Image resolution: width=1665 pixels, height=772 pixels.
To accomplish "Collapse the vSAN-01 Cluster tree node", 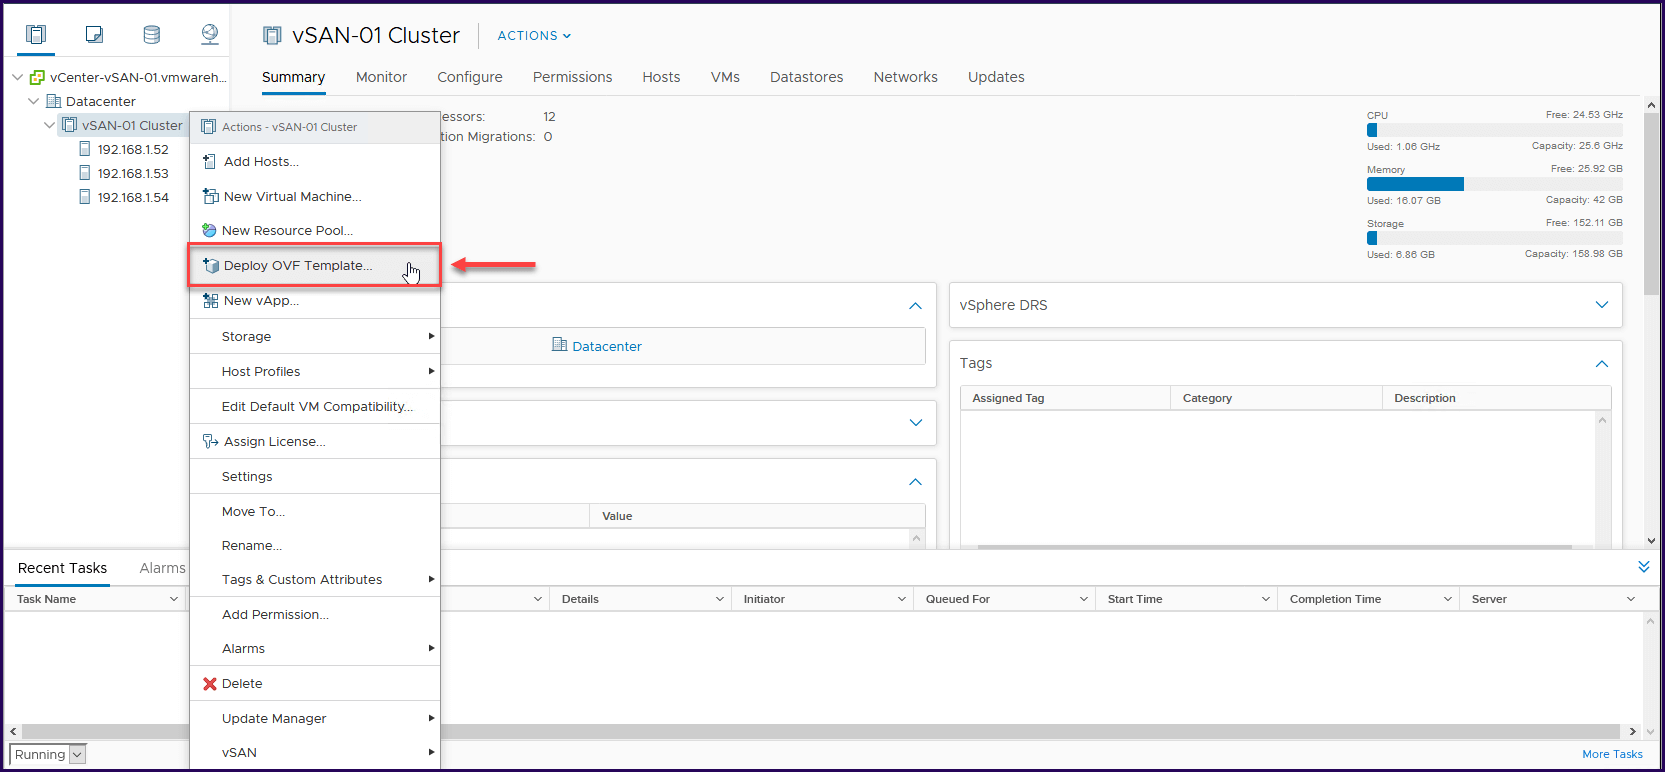I will pos(49,125).
